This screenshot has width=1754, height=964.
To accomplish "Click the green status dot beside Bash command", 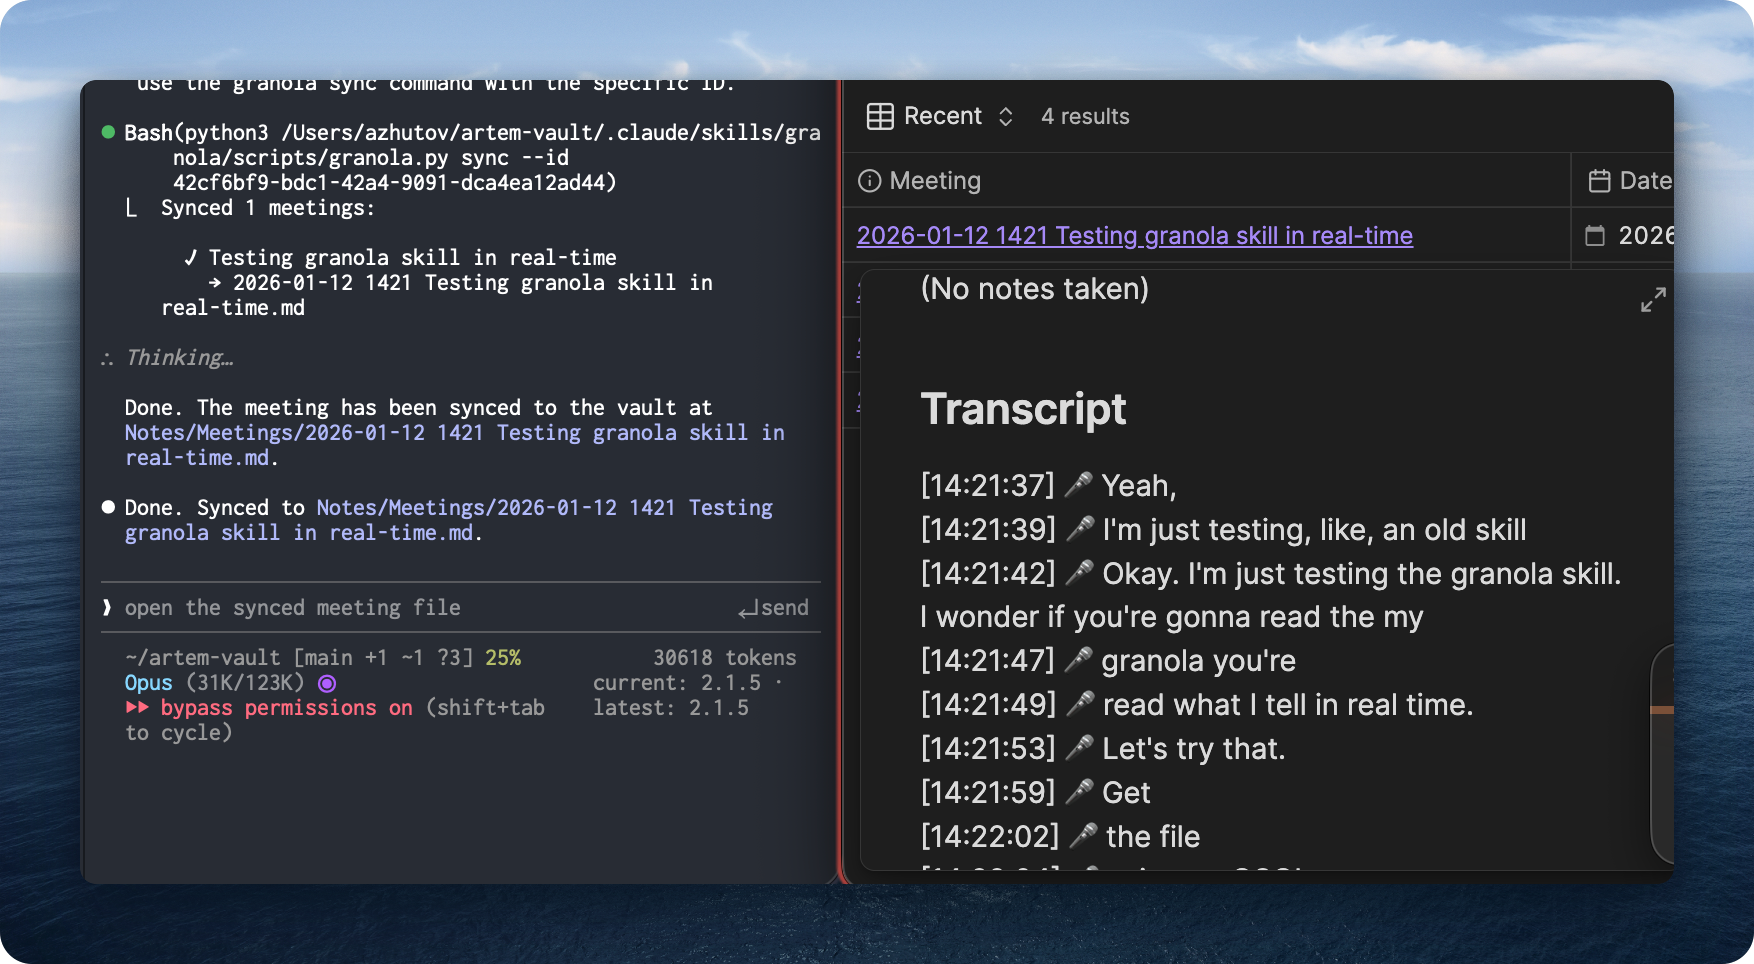I will [x=108, y=132].
